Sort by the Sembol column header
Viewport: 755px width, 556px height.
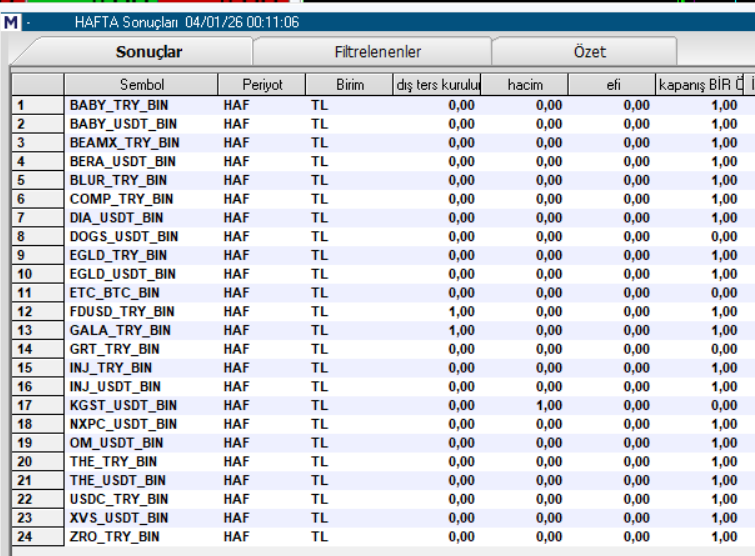pos(142,85)
